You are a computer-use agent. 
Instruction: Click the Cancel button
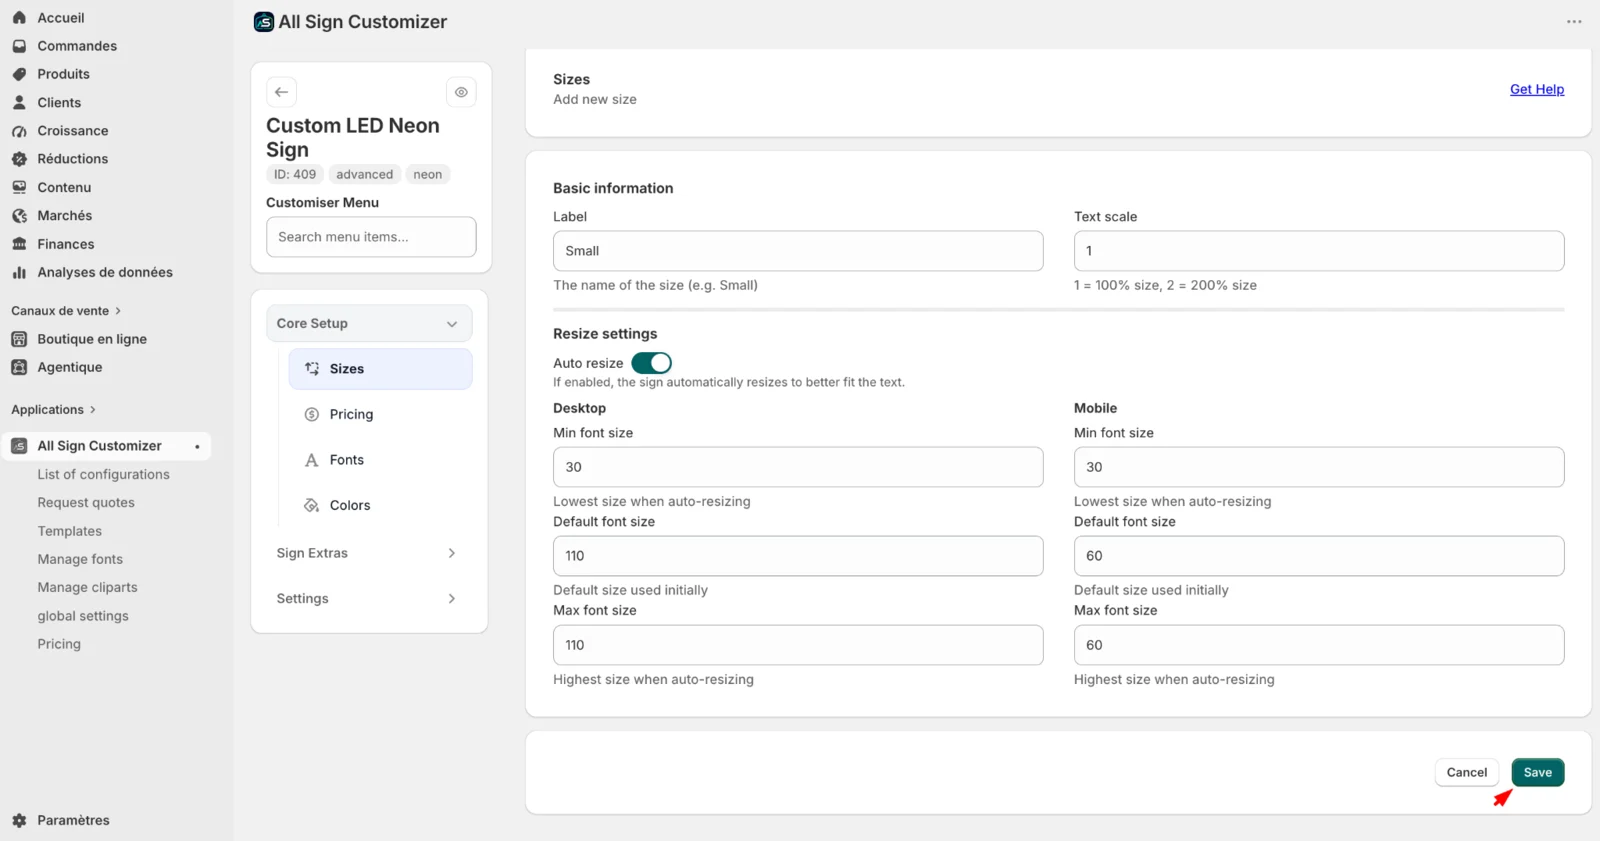point(1467,772)
